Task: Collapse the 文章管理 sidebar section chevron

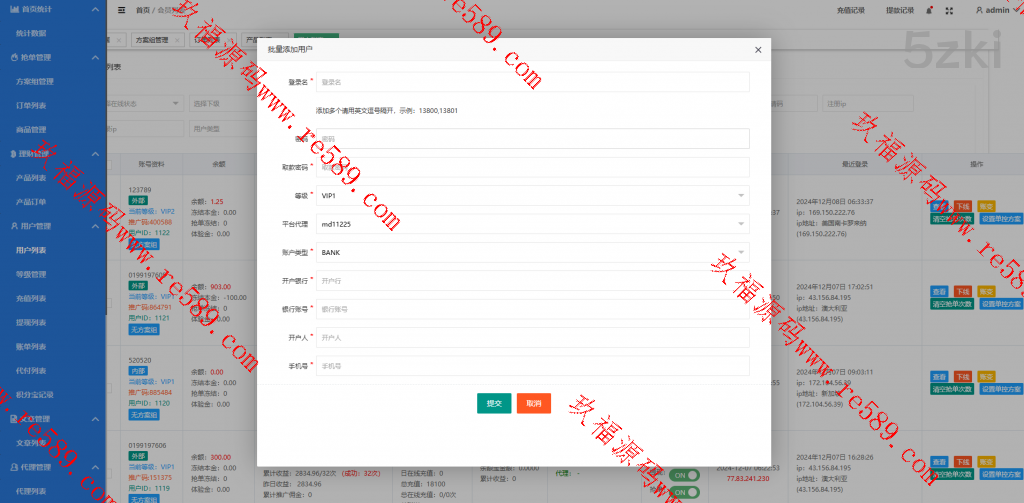Action: pos(95,419)
